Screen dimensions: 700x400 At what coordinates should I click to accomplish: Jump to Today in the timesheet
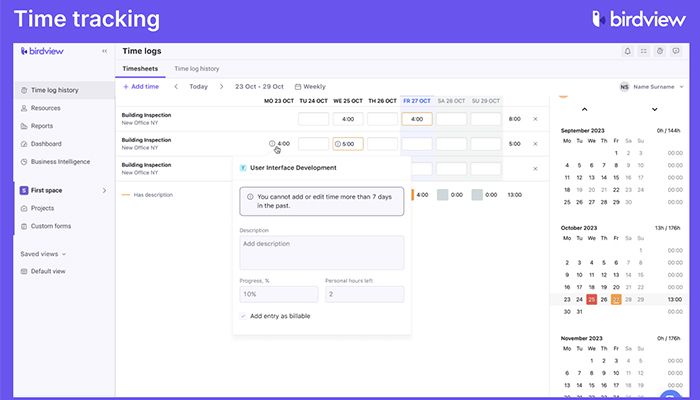(x=198, y=87)
